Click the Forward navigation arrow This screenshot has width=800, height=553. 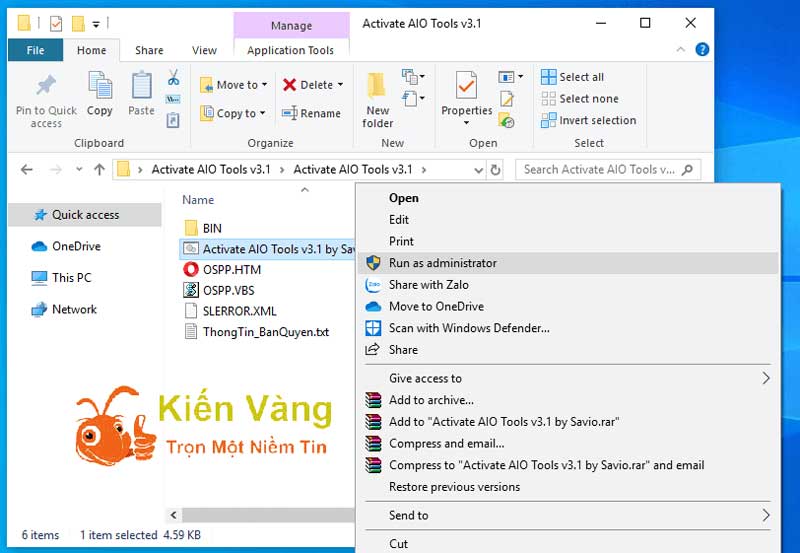click(x=56, y=169)
